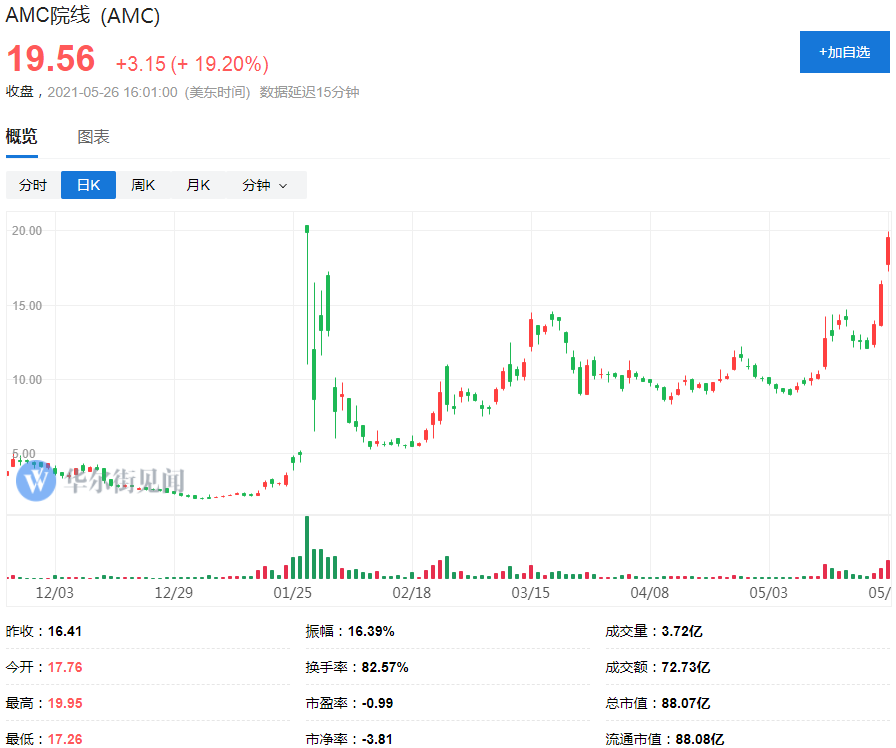This screenshot has width=896, height=748.
Task: Click the 成交额 72.73亿 turnover amount
Action: 686,667
